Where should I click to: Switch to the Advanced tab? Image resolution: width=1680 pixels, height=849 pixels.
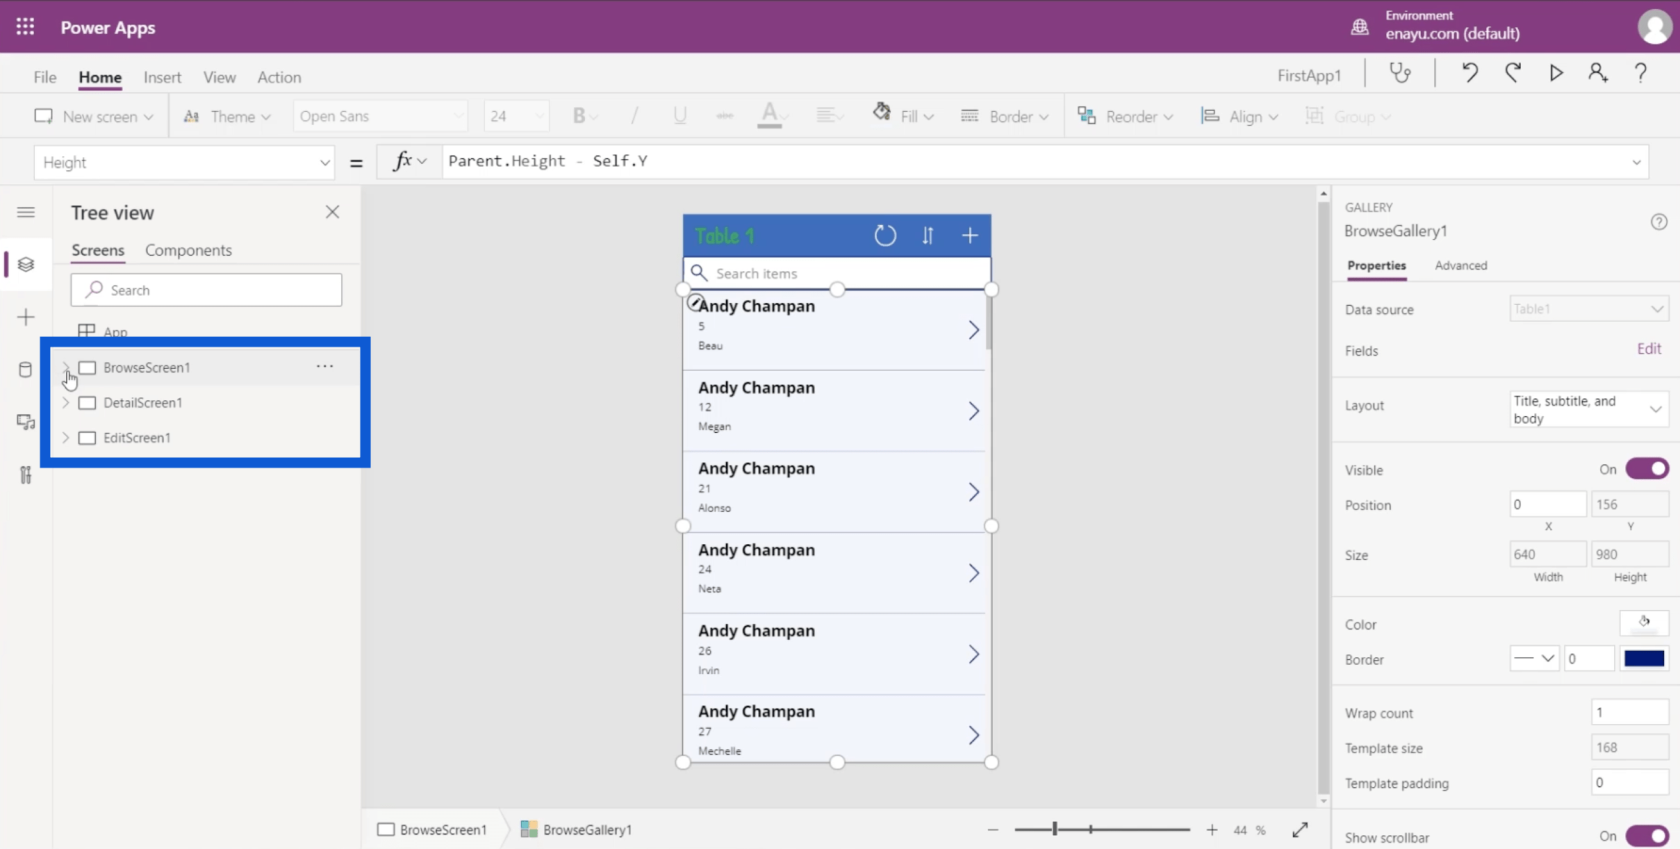click(1461, 265)
